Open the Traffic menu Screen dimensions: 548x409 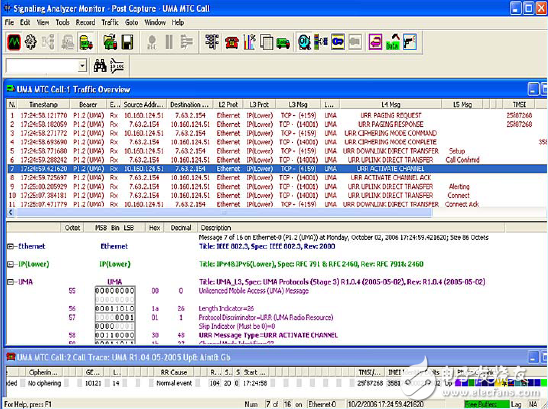(x=110, y=22)
